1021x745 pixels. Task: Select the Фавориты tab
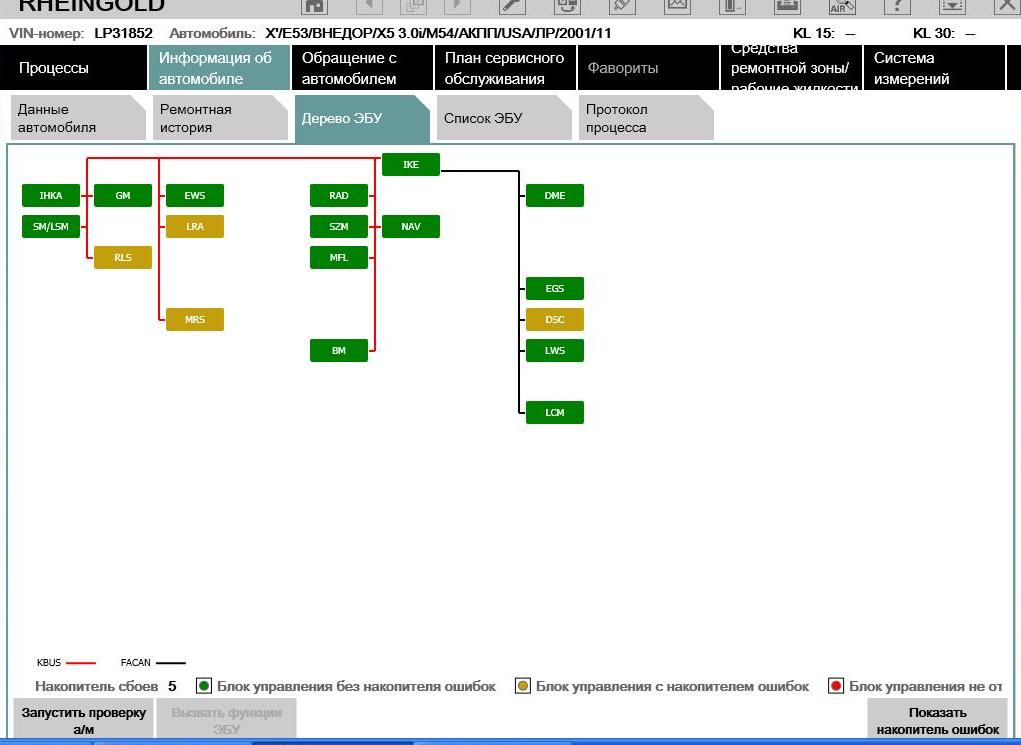tap(648, 68)
